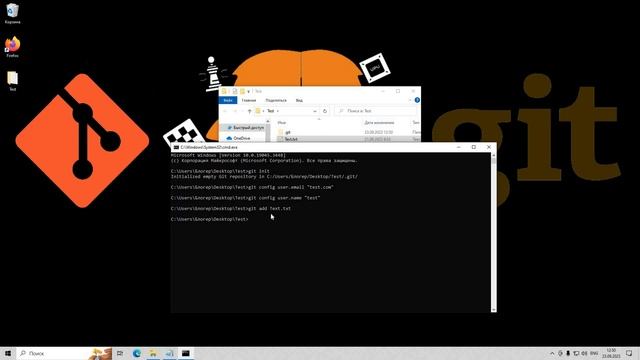Open the volume control tray icon
This screenshot has width=640, height=360.
click(x=584, y=353)
